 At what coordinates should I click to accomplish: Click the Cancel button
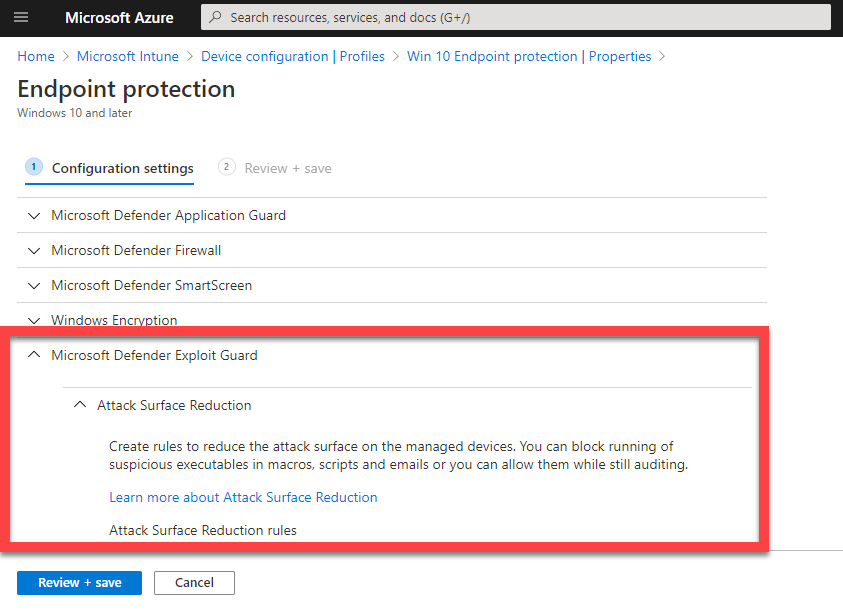pyautogui.click(x=194, y=583)
